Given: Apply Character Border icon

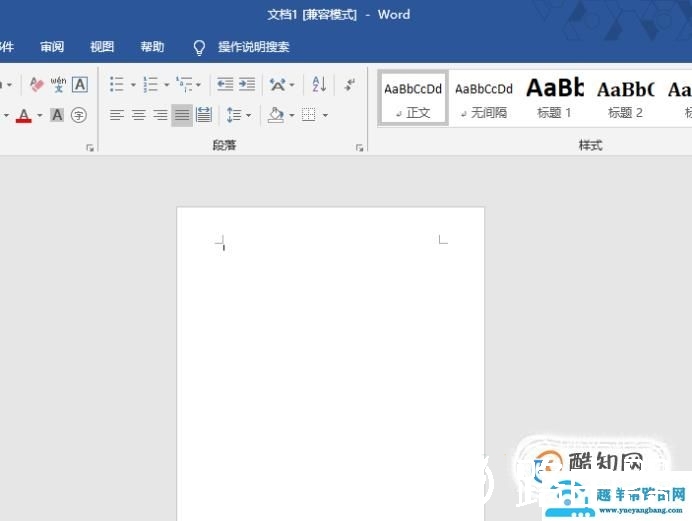Looking at the screenshot, I should 80,84.
